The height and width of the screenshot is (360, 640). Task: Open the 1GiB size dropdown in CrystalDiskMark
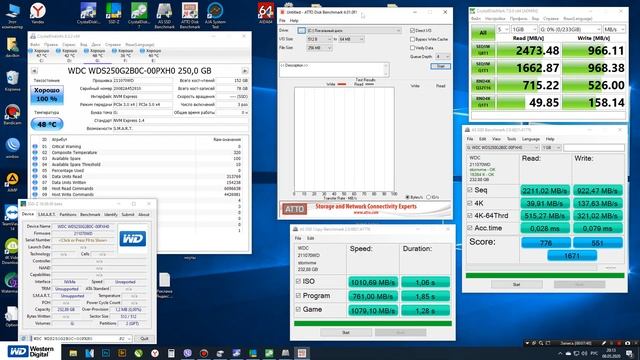click(x=524, y=29)
